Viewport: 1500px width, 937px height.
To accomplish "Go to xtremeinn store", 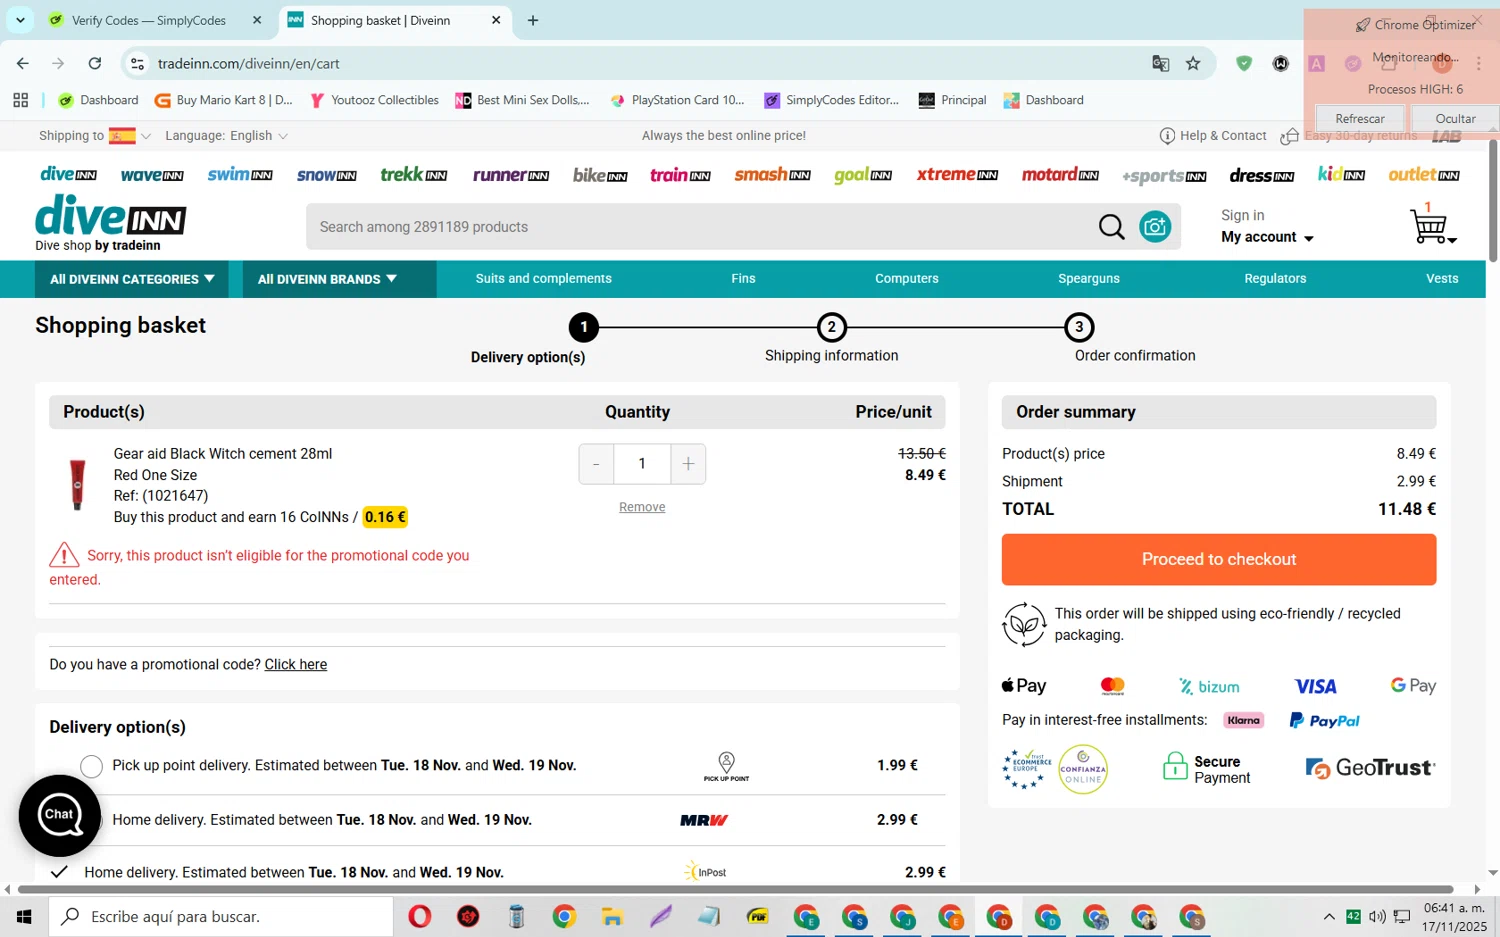I will 957,175.
